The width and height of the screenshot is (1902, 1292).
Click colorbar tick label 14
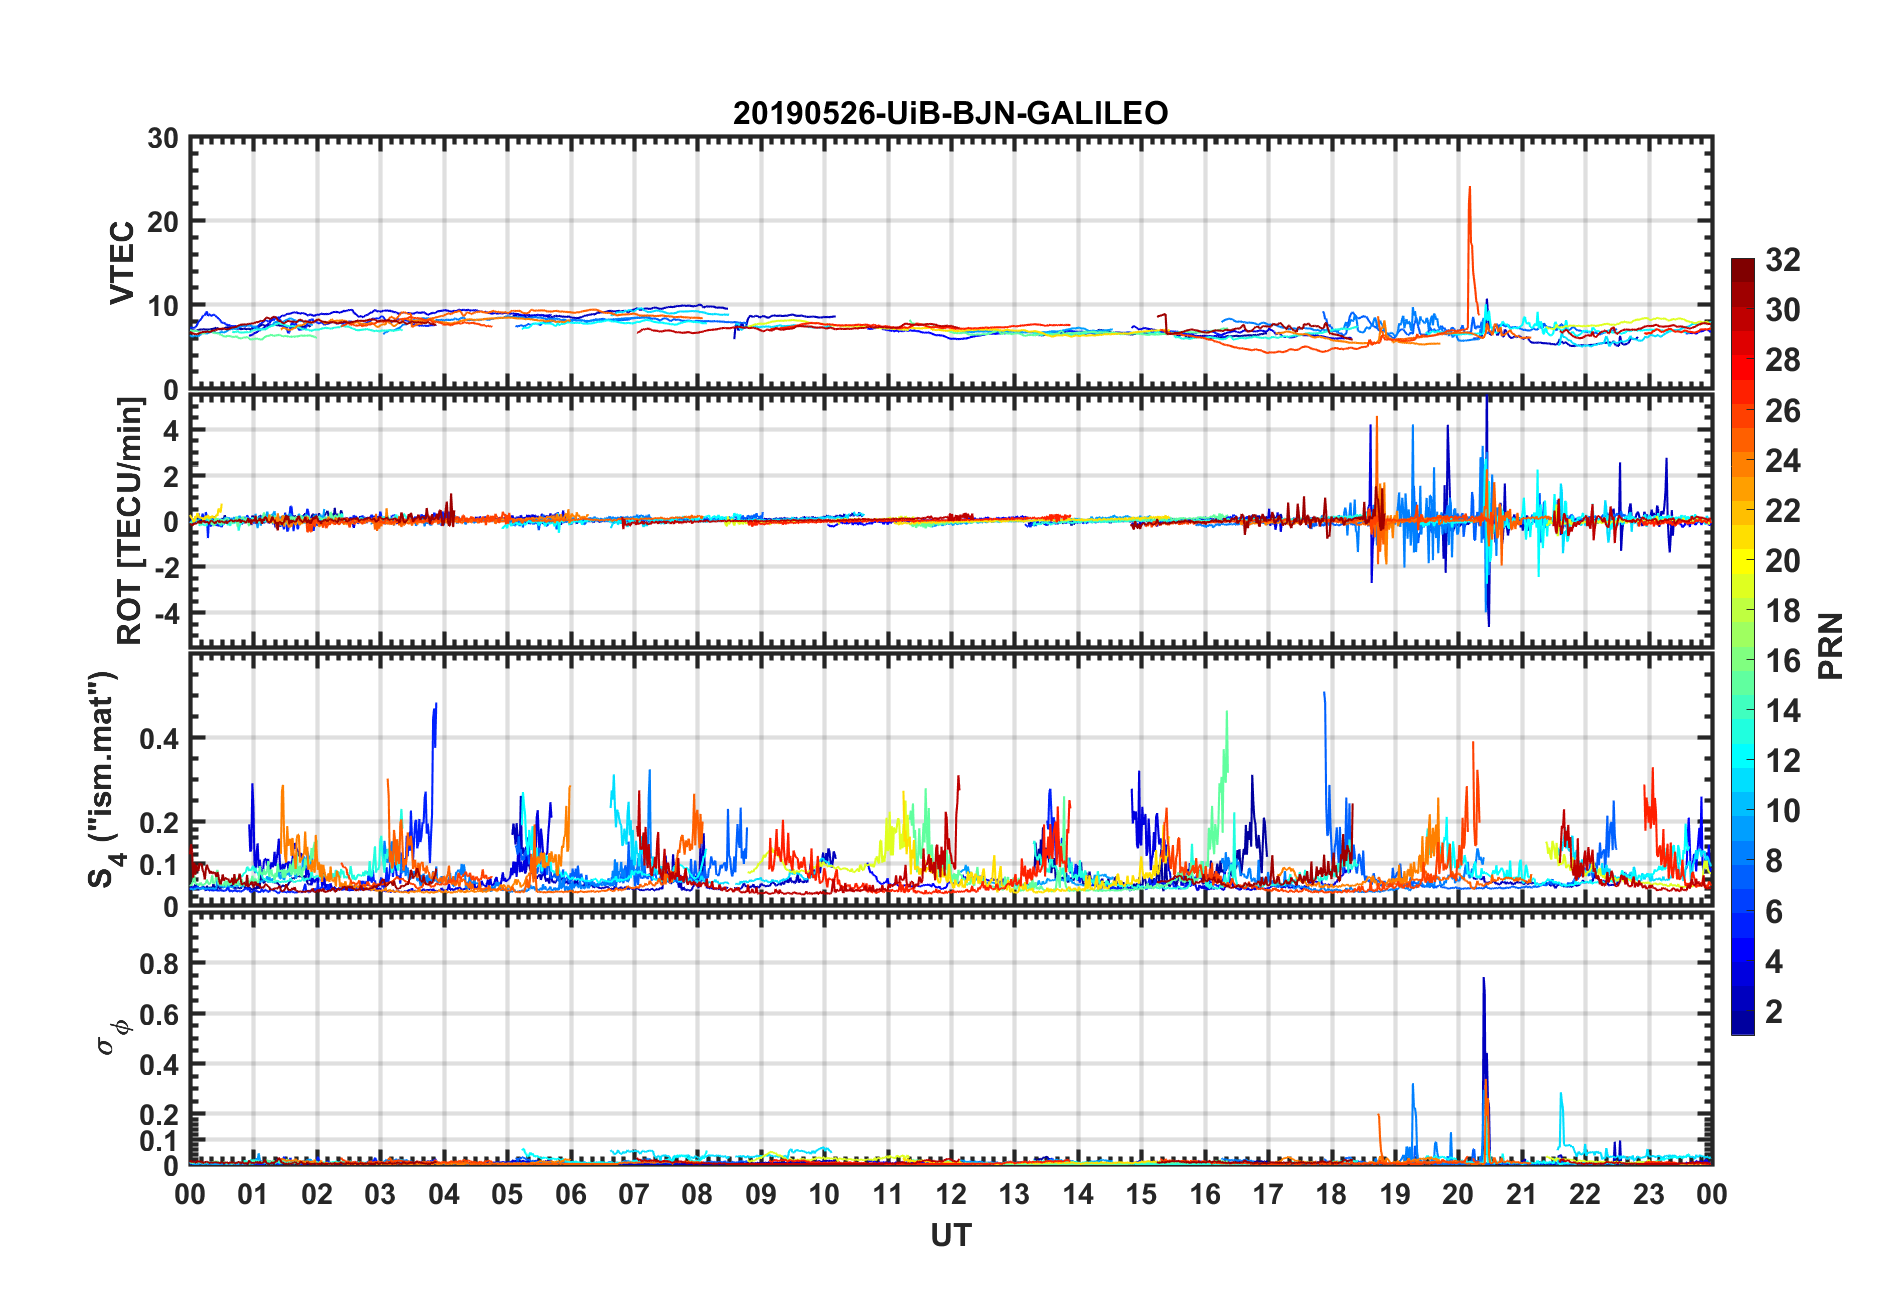coord(1782,711)
